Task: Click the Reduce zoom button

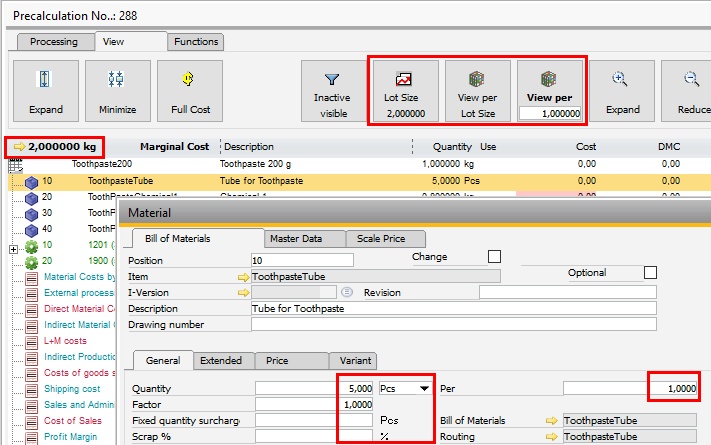Action: point(690,92)
